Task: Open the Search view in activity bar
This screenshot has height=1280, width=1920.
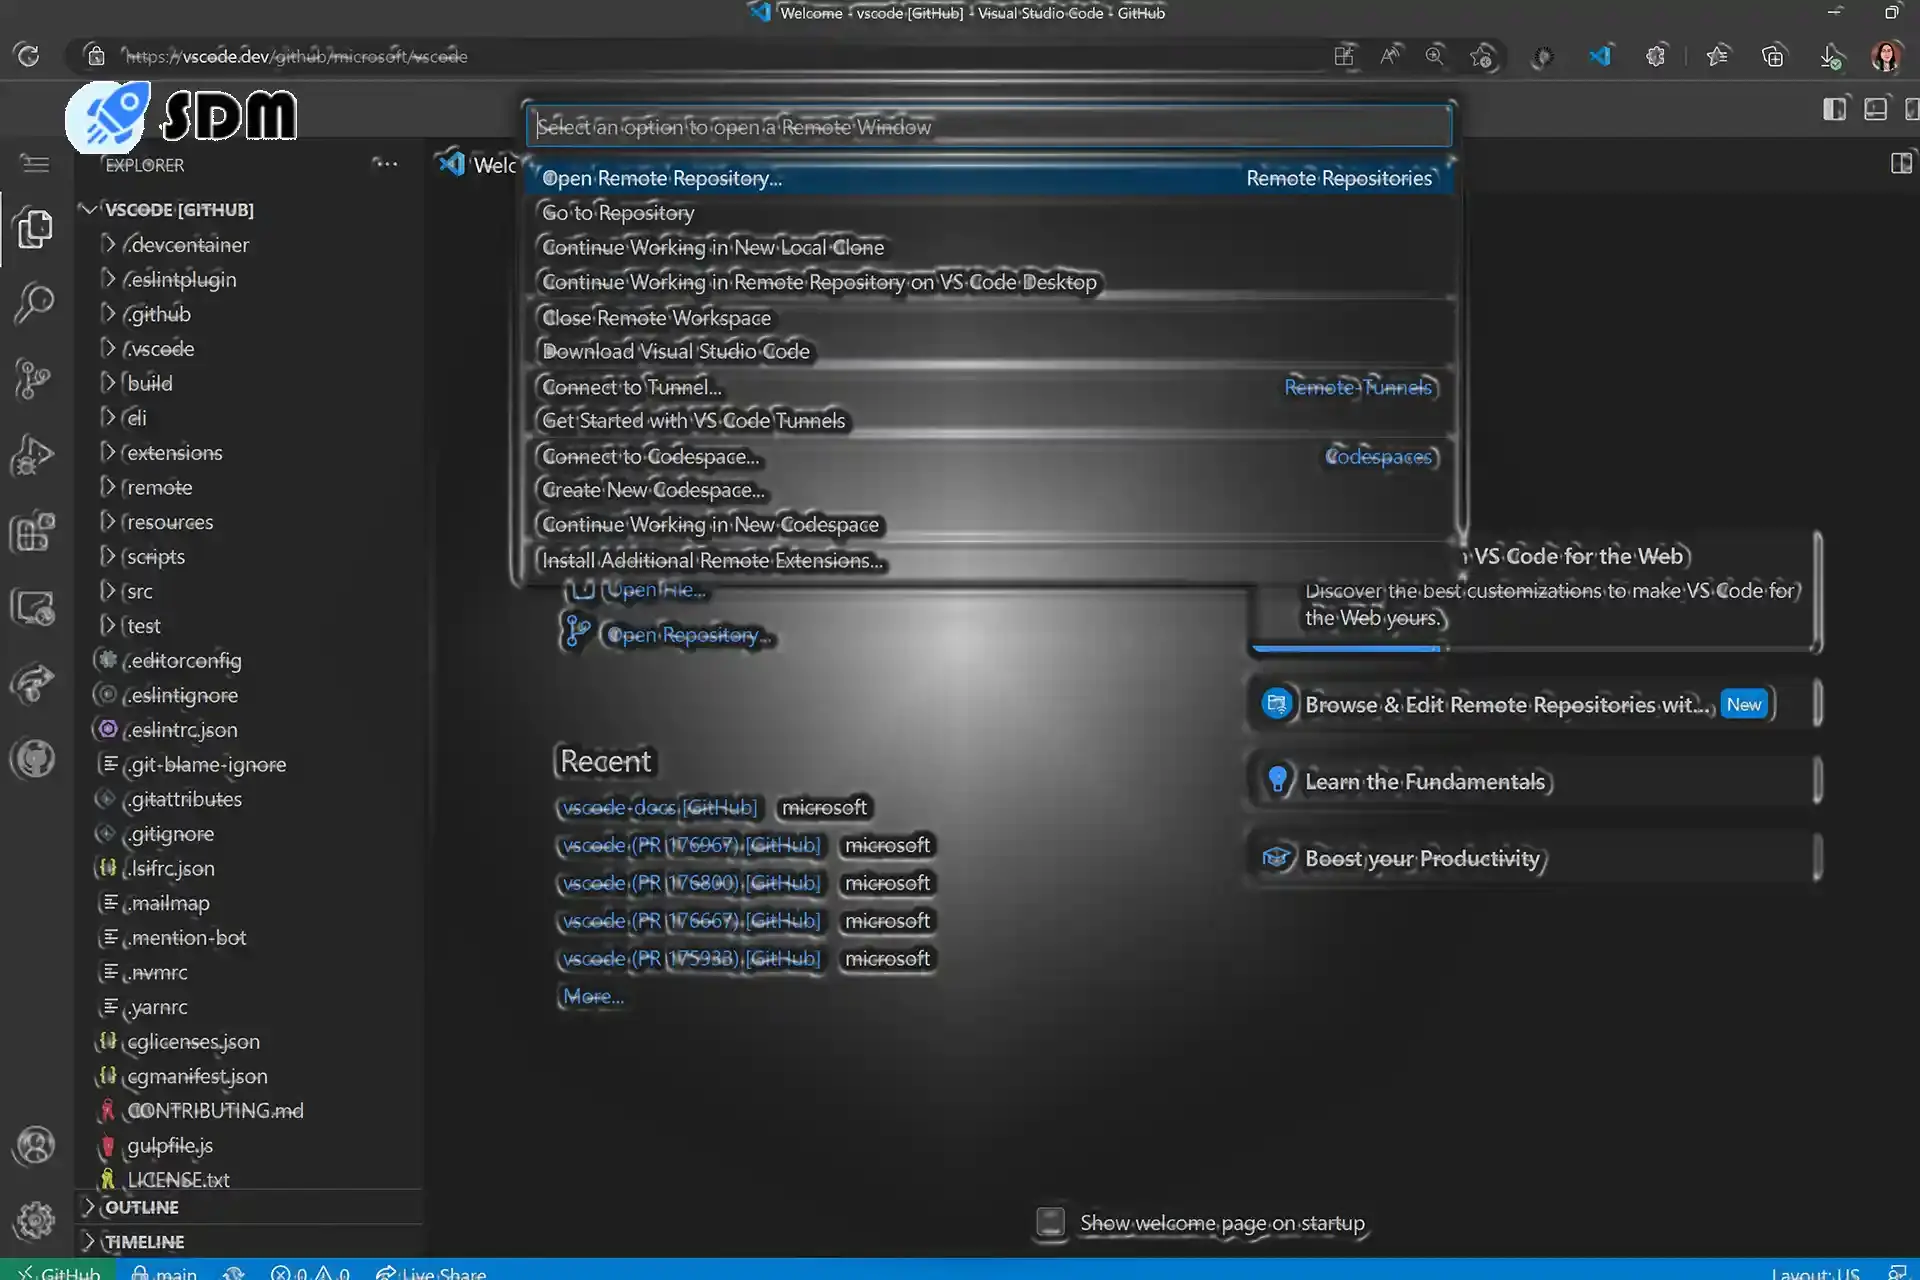Action: 35,303
